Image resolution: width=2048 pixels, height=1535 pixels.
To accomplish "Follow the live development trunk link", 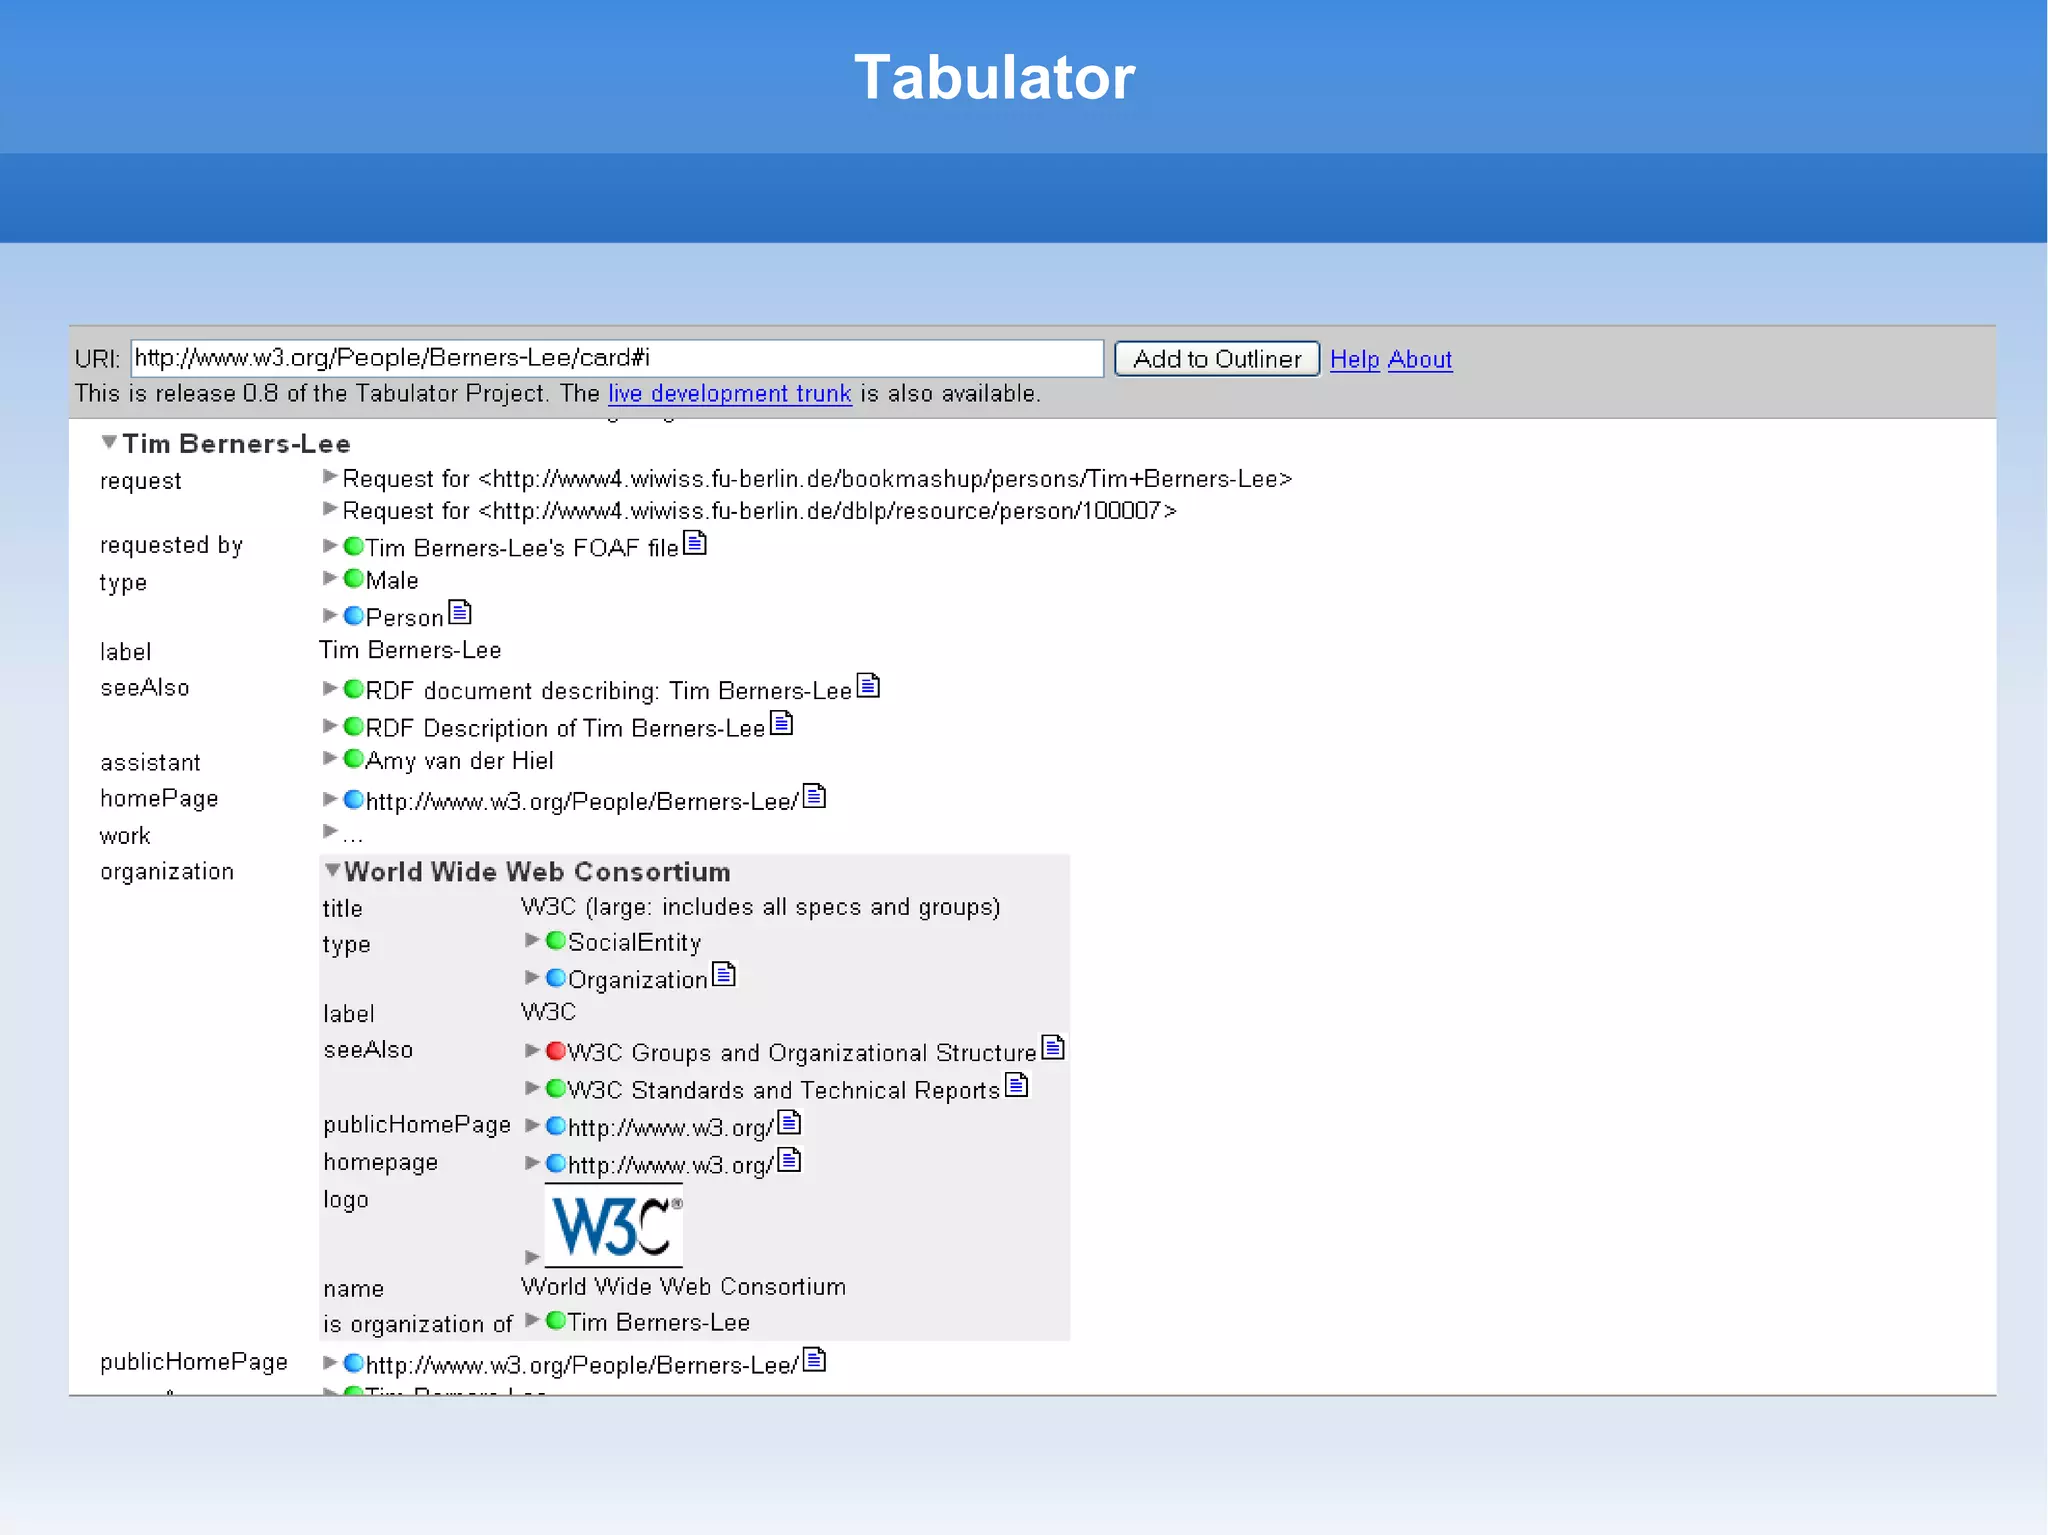I will pyautogui.click(x=730, y=393).
